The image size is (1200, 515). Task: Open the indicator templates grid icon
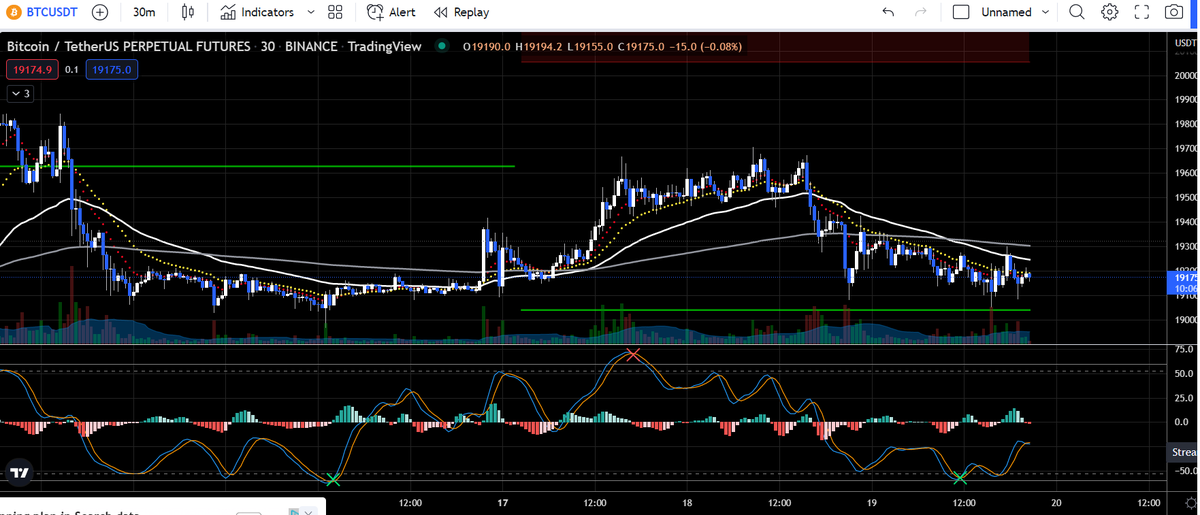[335, 12]
